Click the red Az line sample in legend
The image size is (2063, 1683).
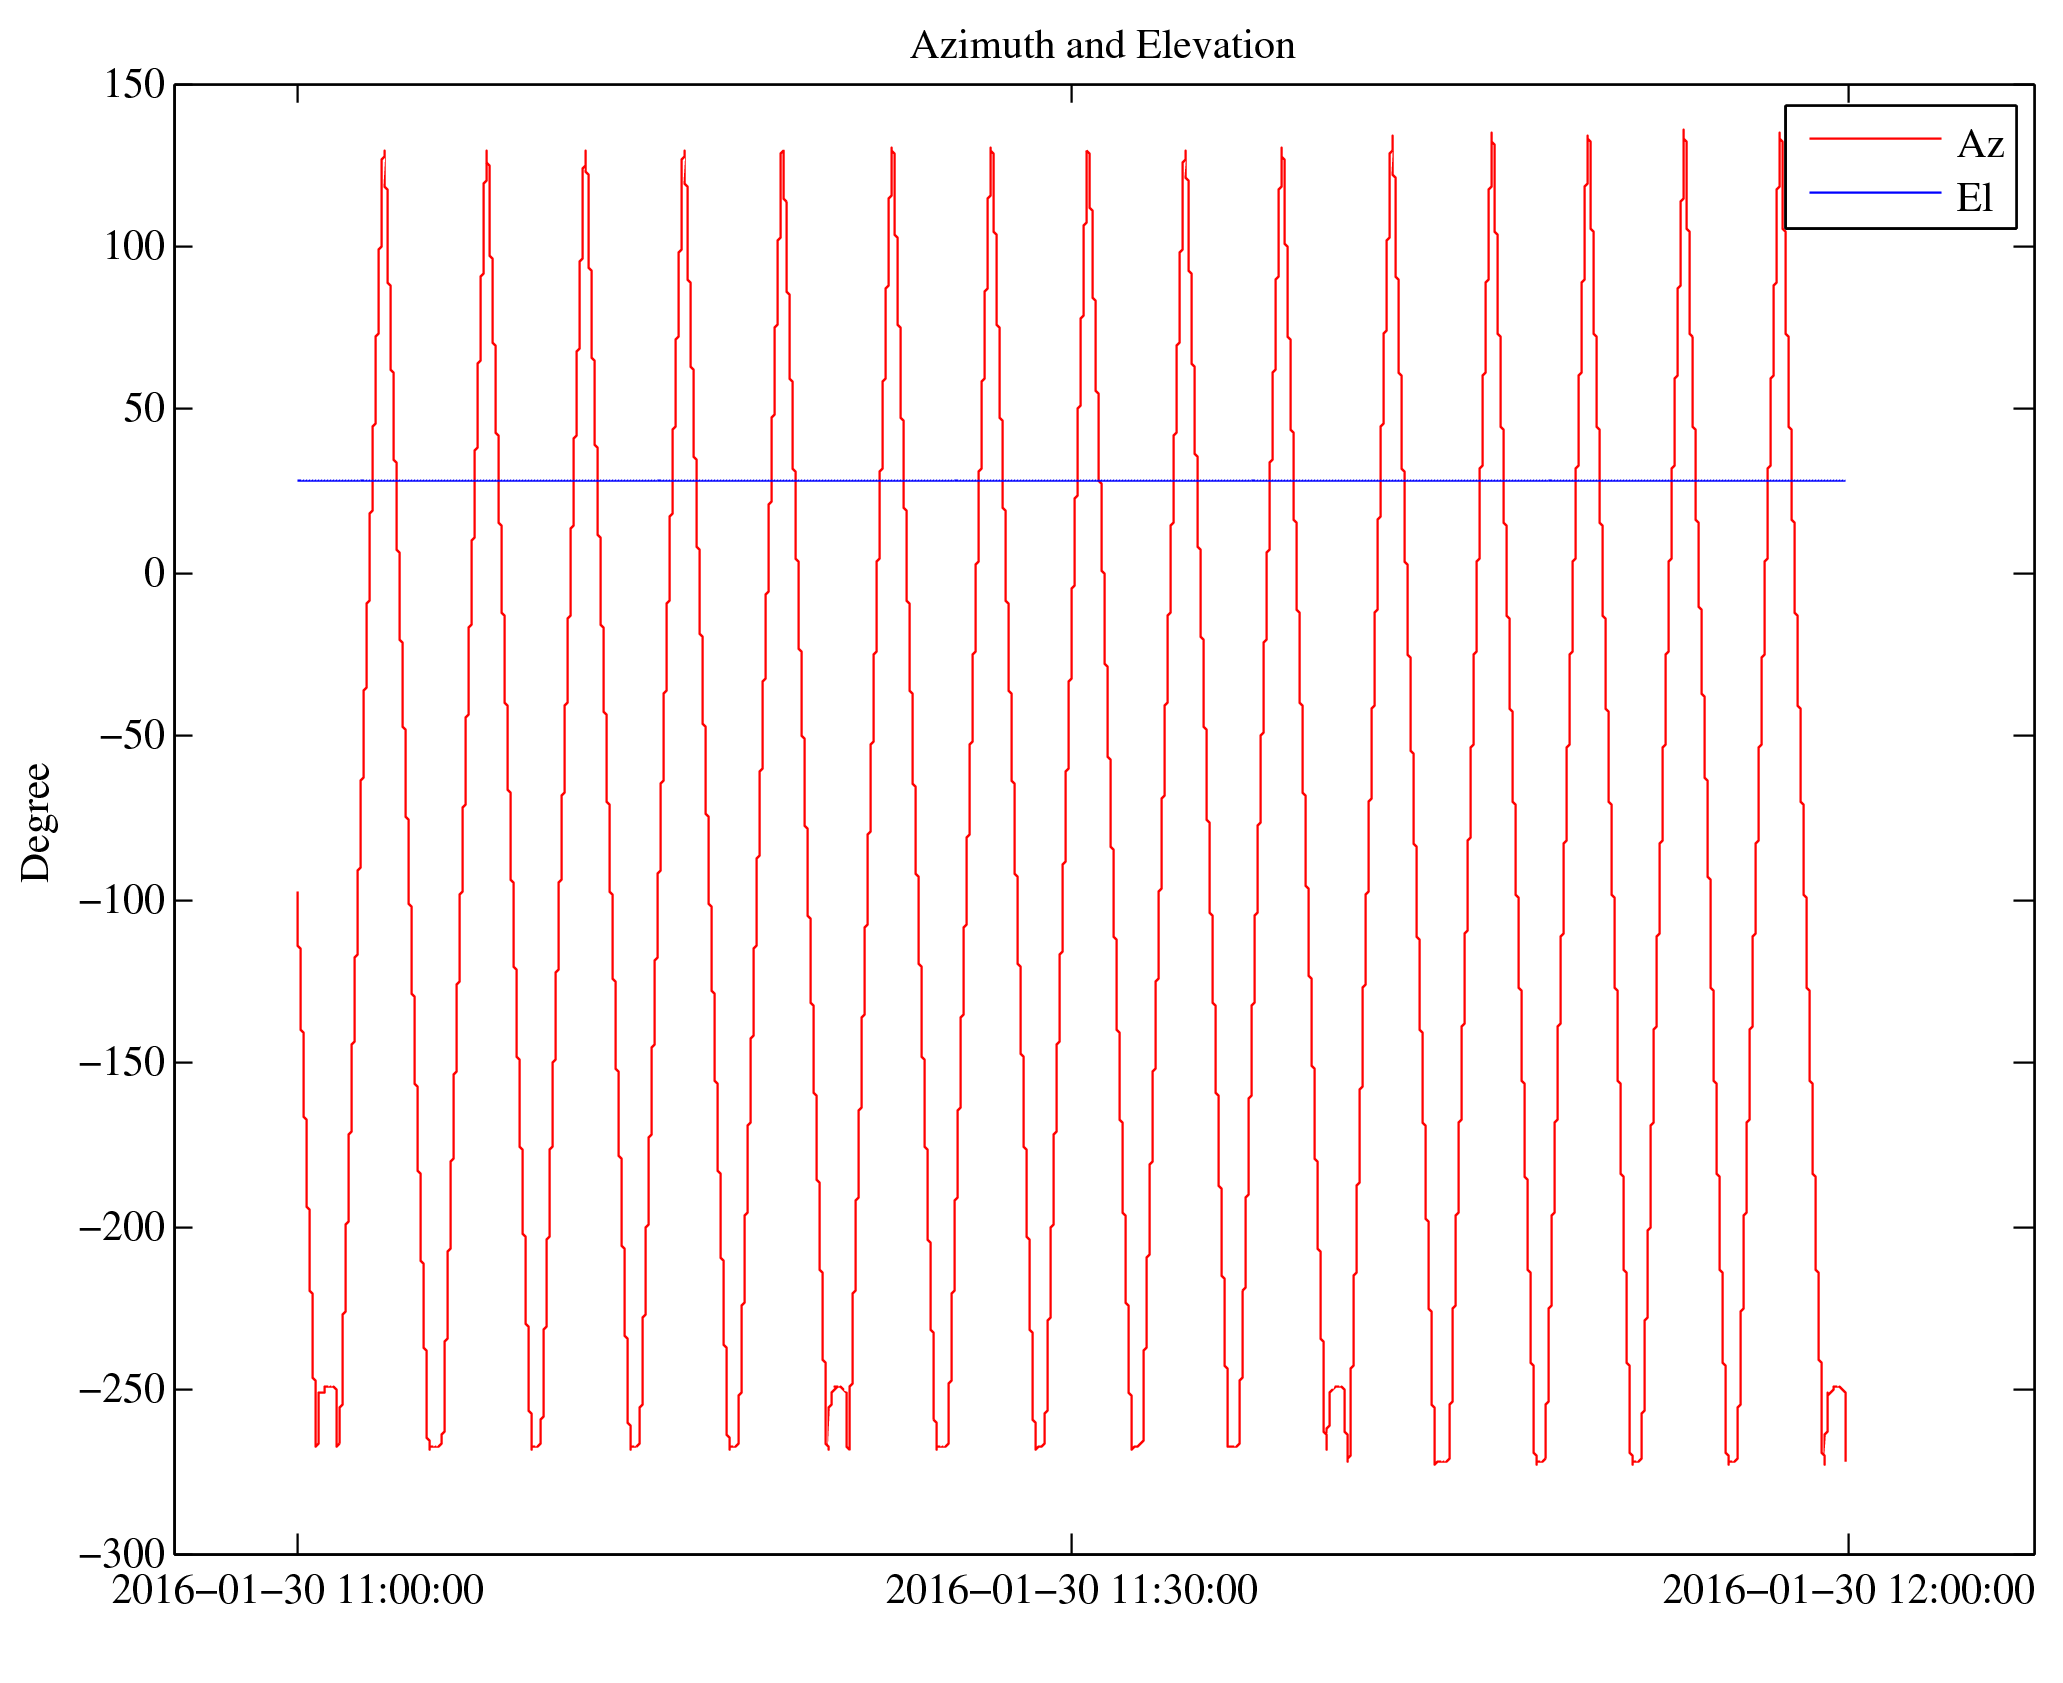(1874, 138)
